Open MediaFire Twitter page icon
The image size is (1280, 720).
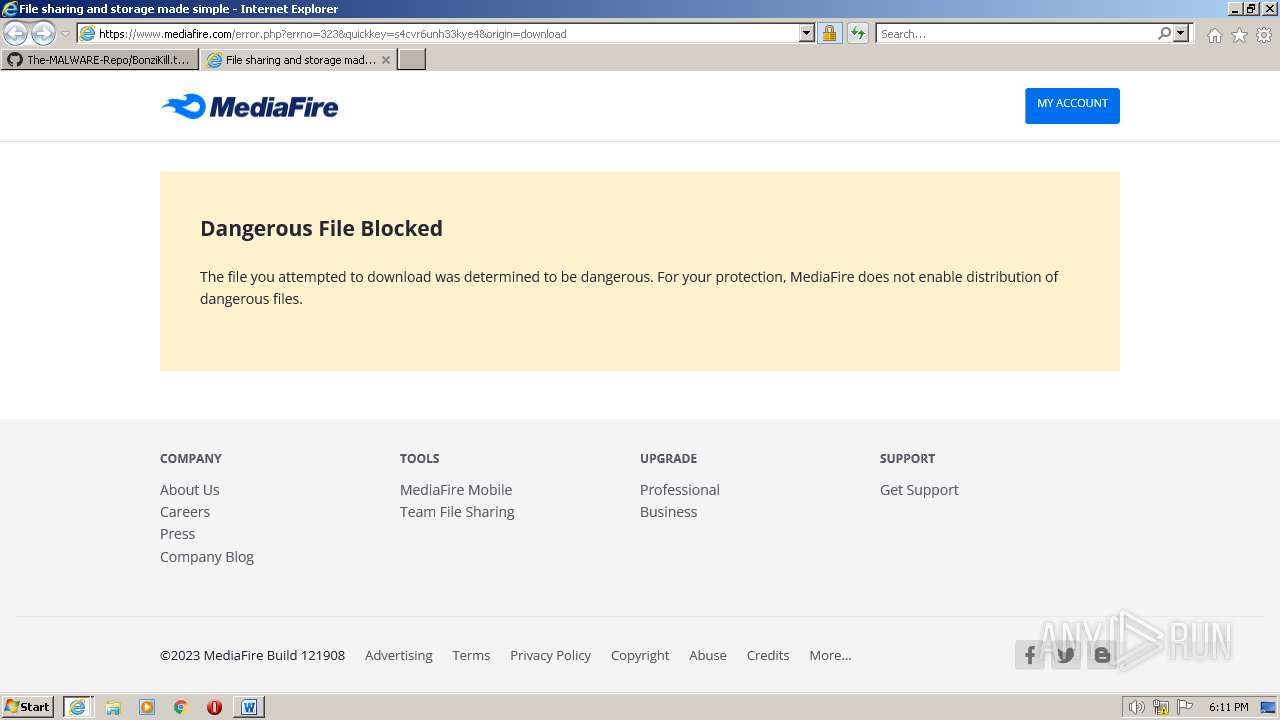[1066, 655]
